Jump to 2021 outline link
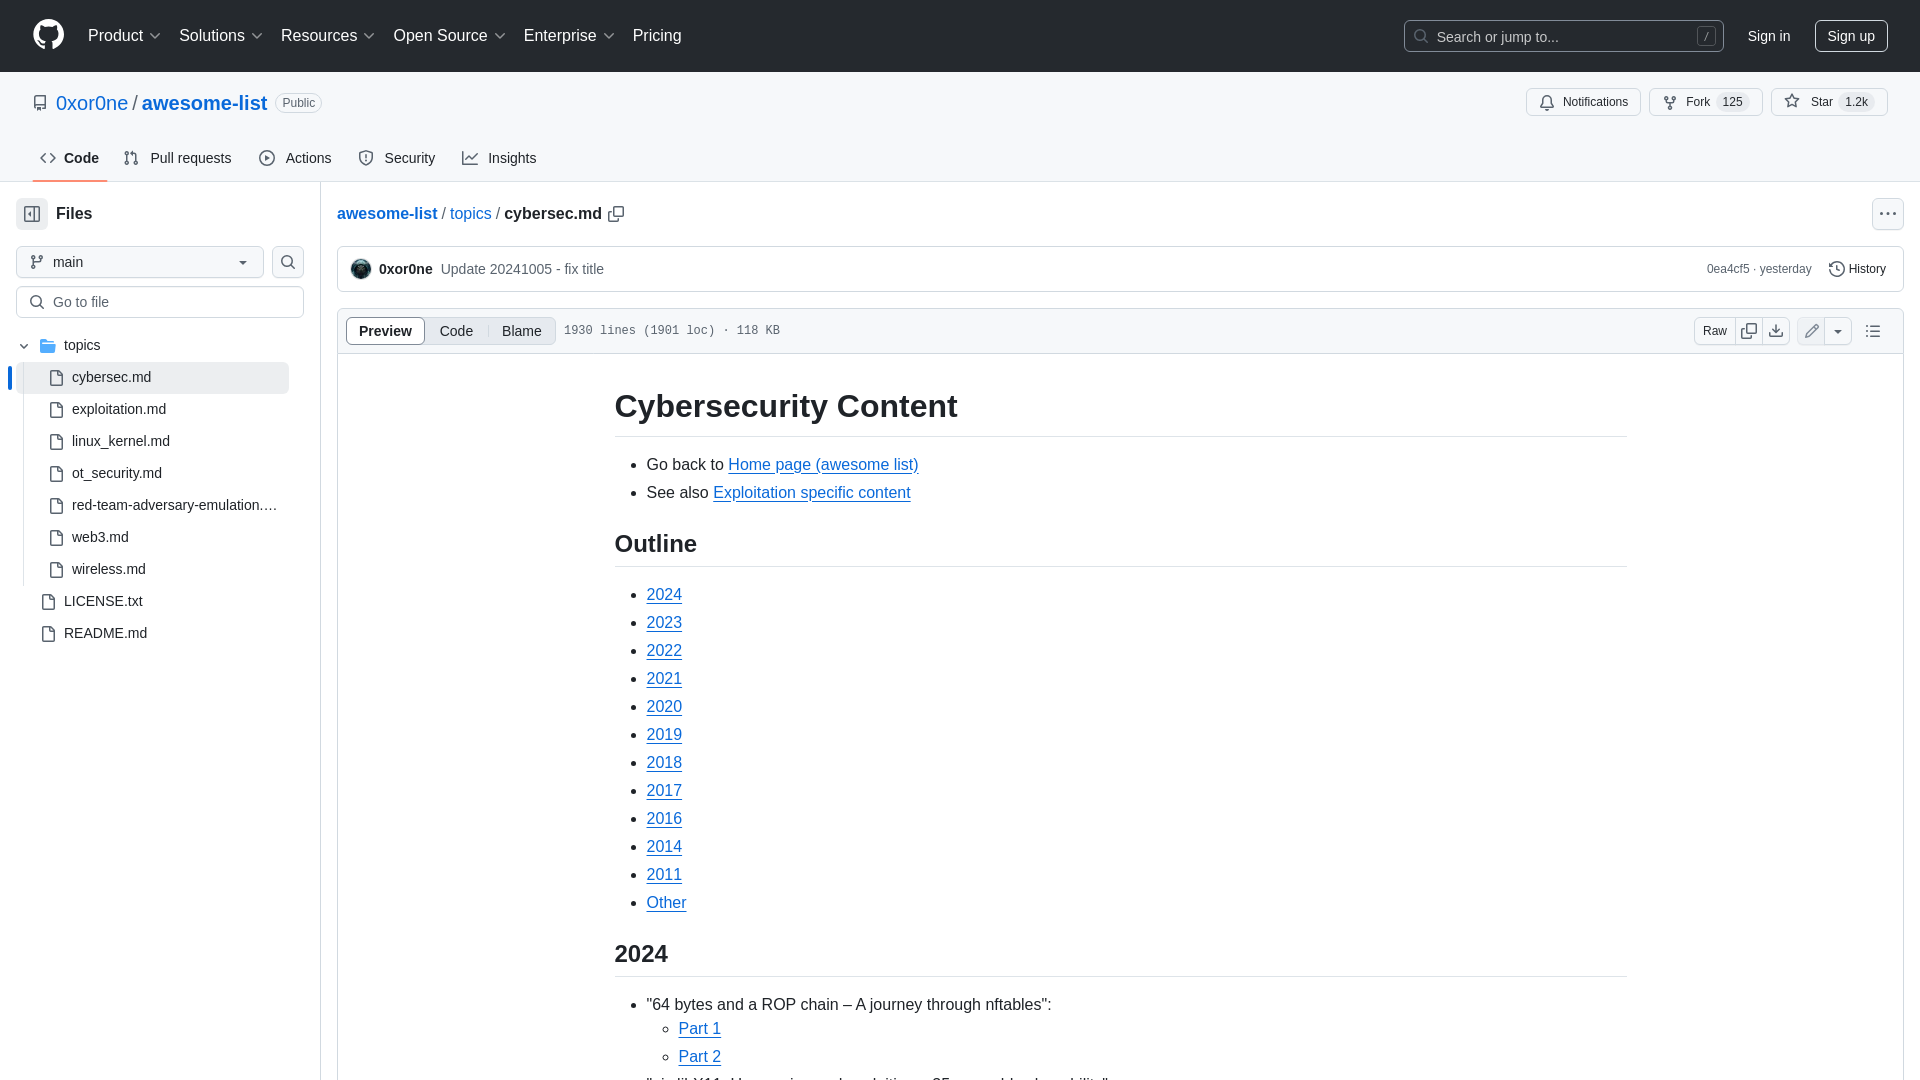The height and width of the screenshot is (1080, 1920). point(664,679)
